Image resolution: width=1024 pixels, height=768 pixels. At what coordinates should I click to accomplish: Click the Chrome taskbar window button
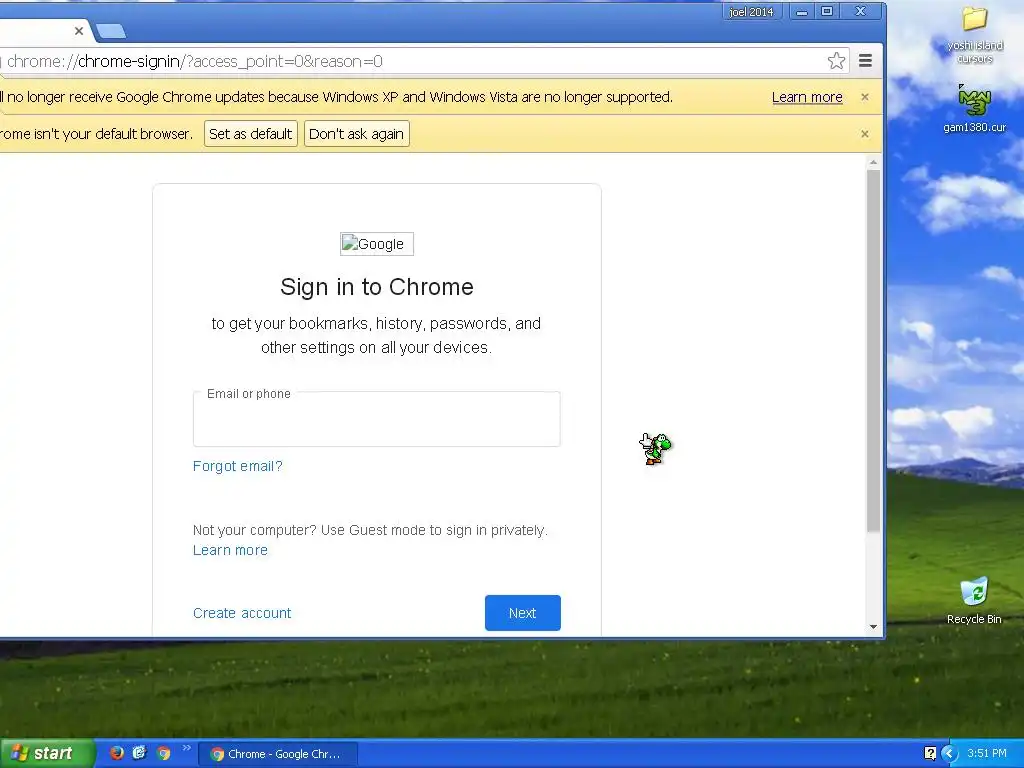[x=278, y=754]
